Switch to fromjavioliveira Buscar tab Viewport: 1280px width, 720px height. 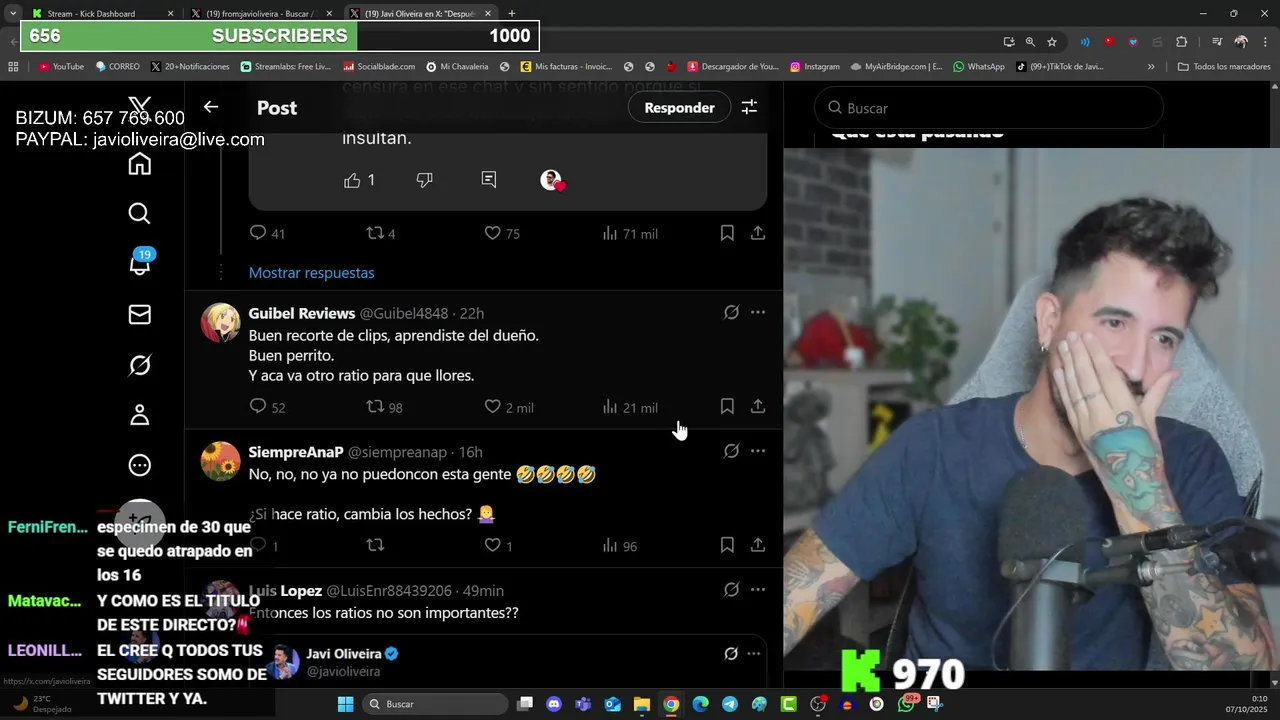pos(261,14)
